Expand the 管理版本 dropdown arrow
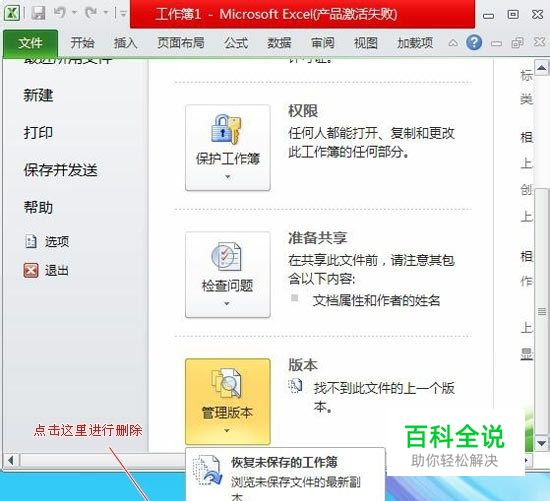The width and height of the screenshot is (550, 501). 227,430
